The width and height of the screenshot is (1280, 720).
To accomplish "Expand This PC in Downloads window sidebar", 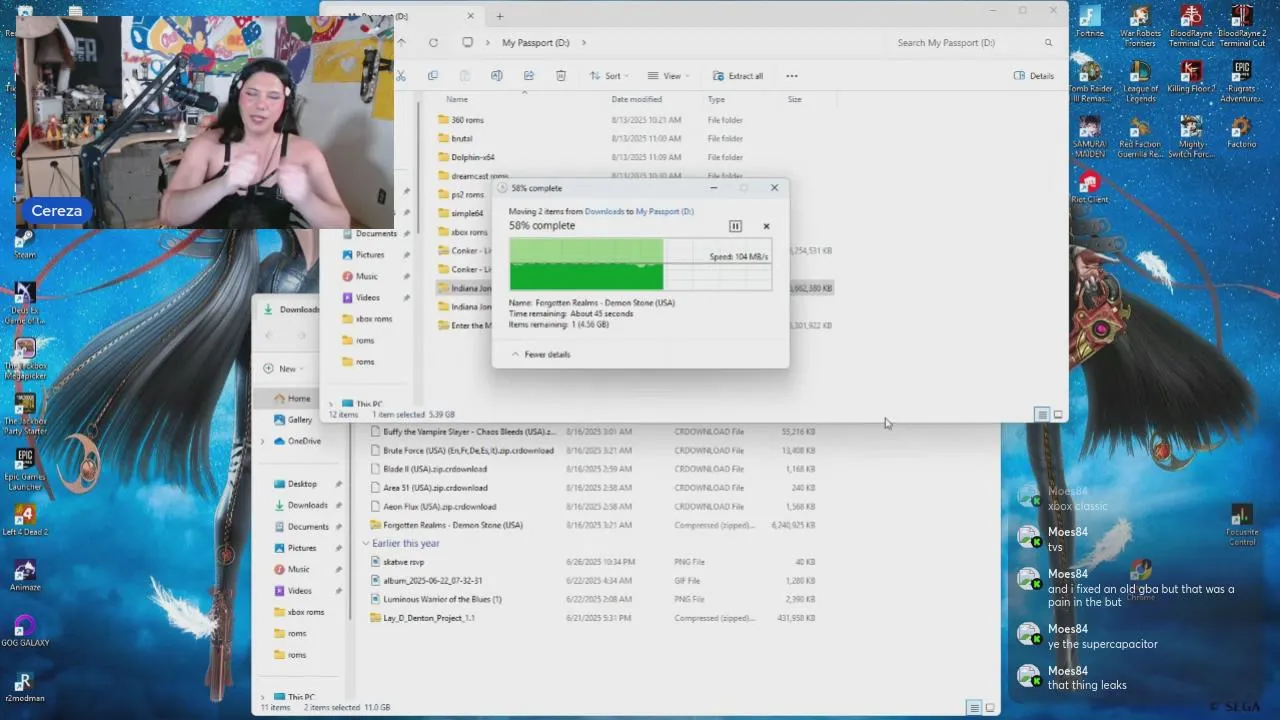I will (x=263, y=697).
